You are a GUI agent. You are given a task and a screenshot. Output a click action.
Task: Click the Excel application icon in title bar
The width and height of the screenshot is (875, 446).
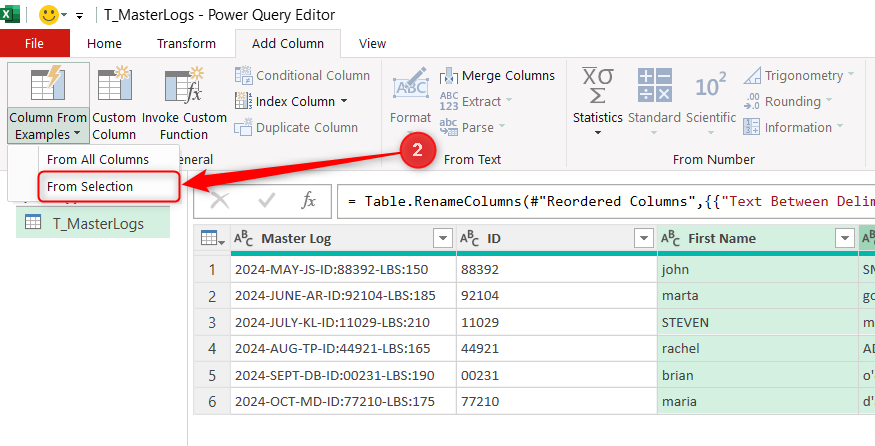click(9, 14)
